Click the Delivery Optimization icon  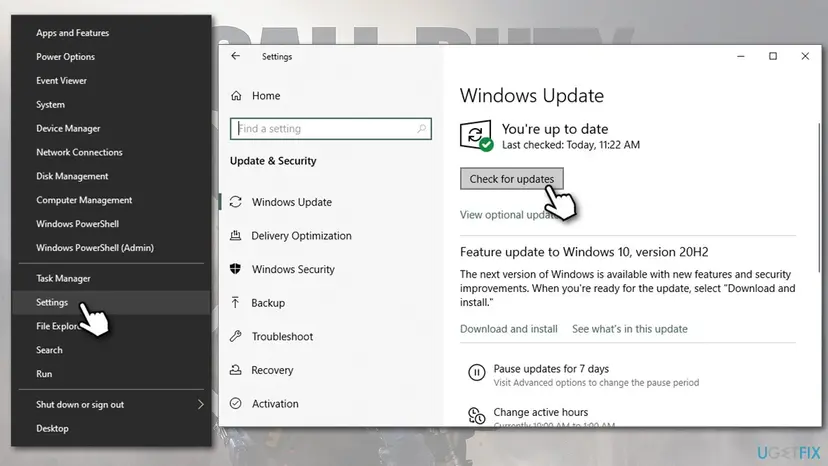(236, 236)
